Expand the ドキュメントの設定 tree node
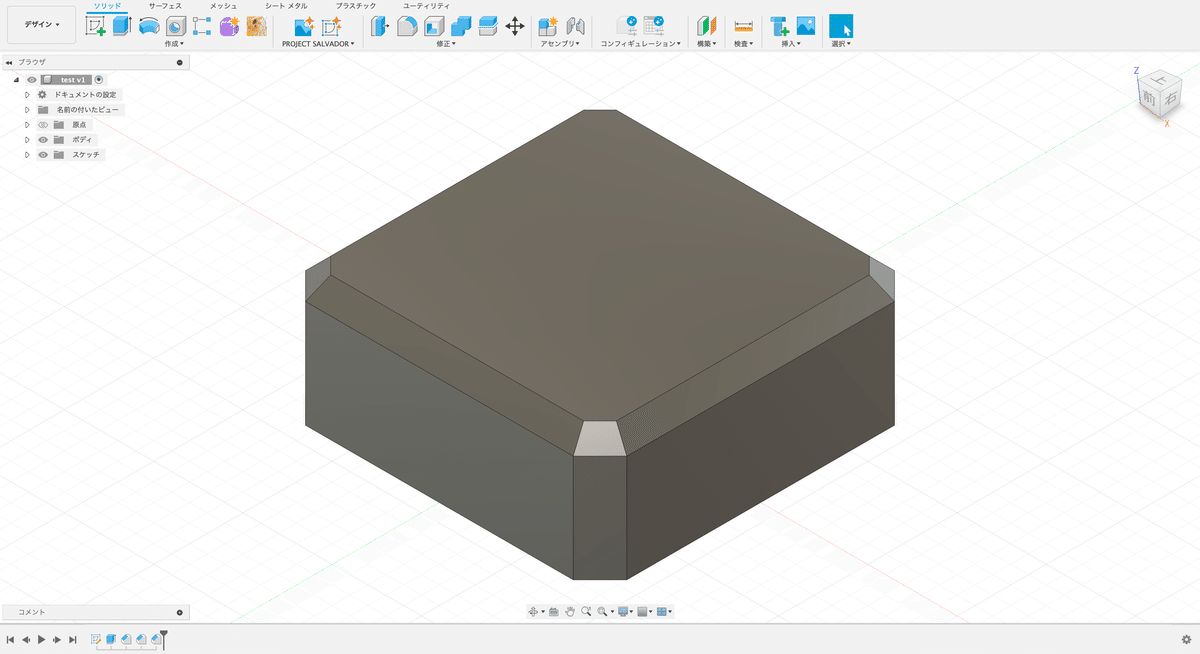The image size is (1200, 654). (x=28, y=94)
